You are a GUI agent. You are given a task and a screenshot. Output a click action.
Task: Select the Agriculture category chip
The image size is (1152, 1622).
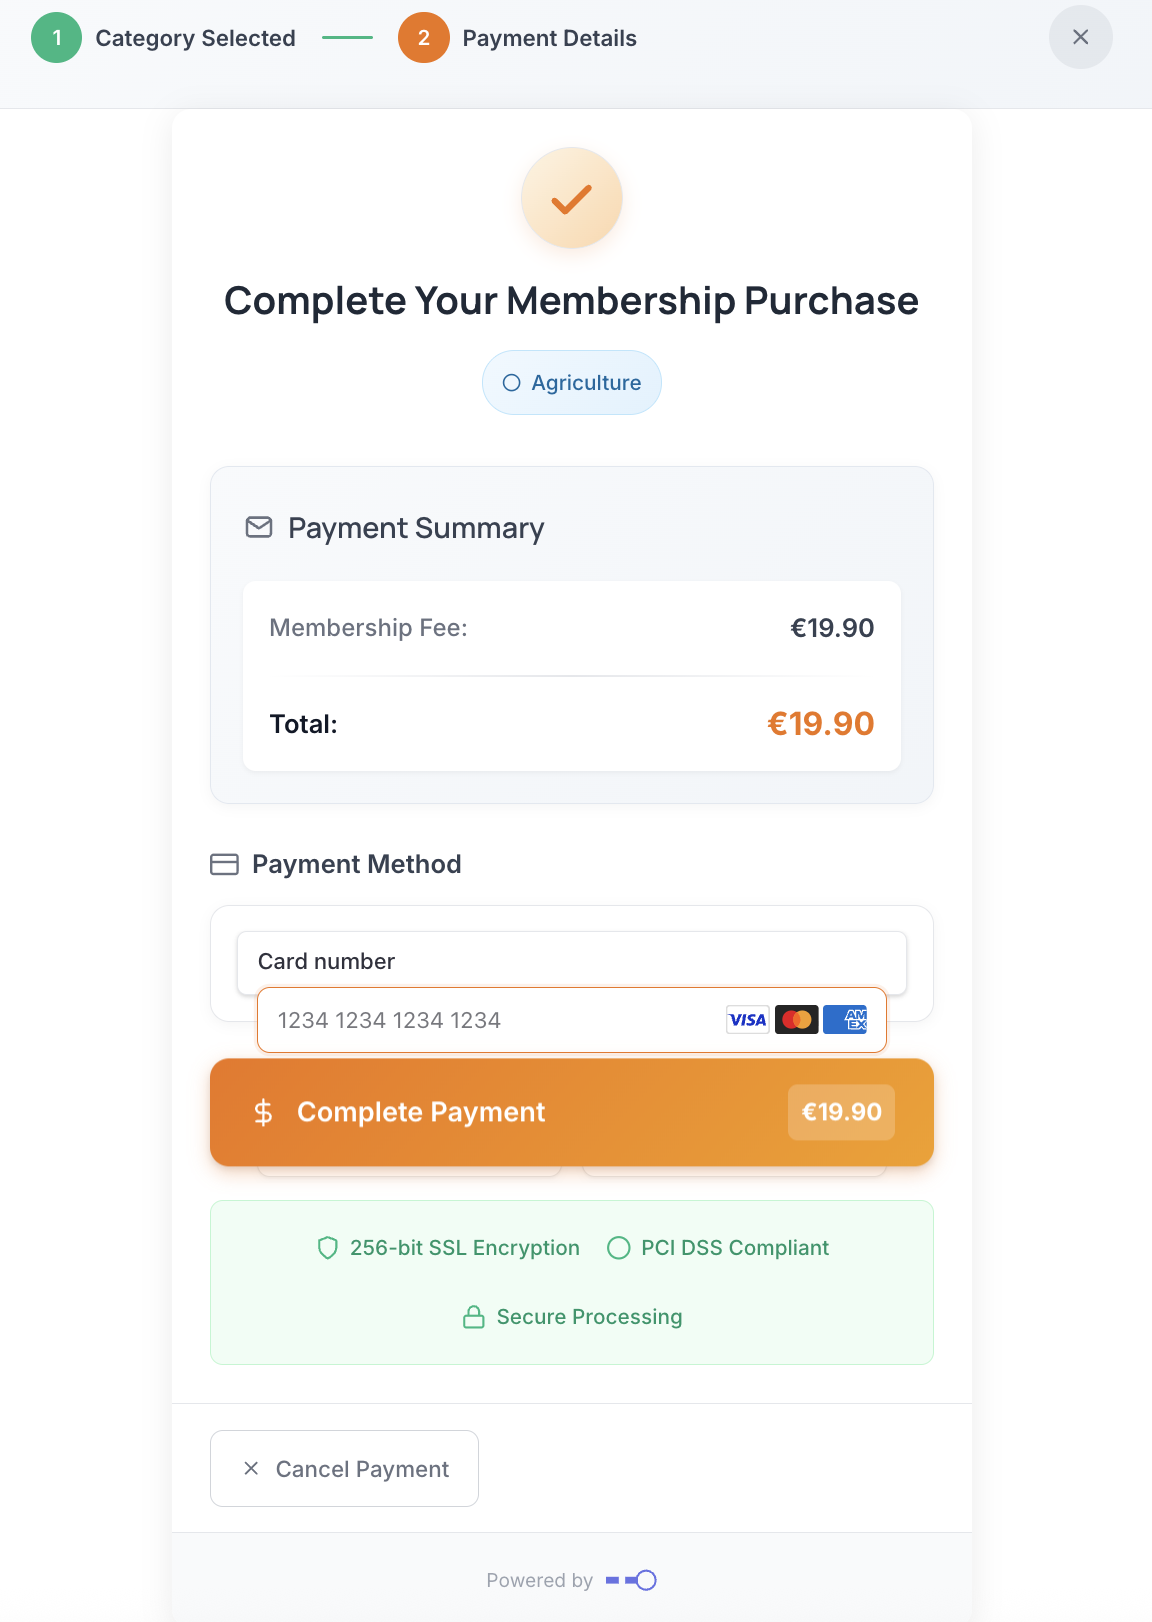click(x=572, y=383)
